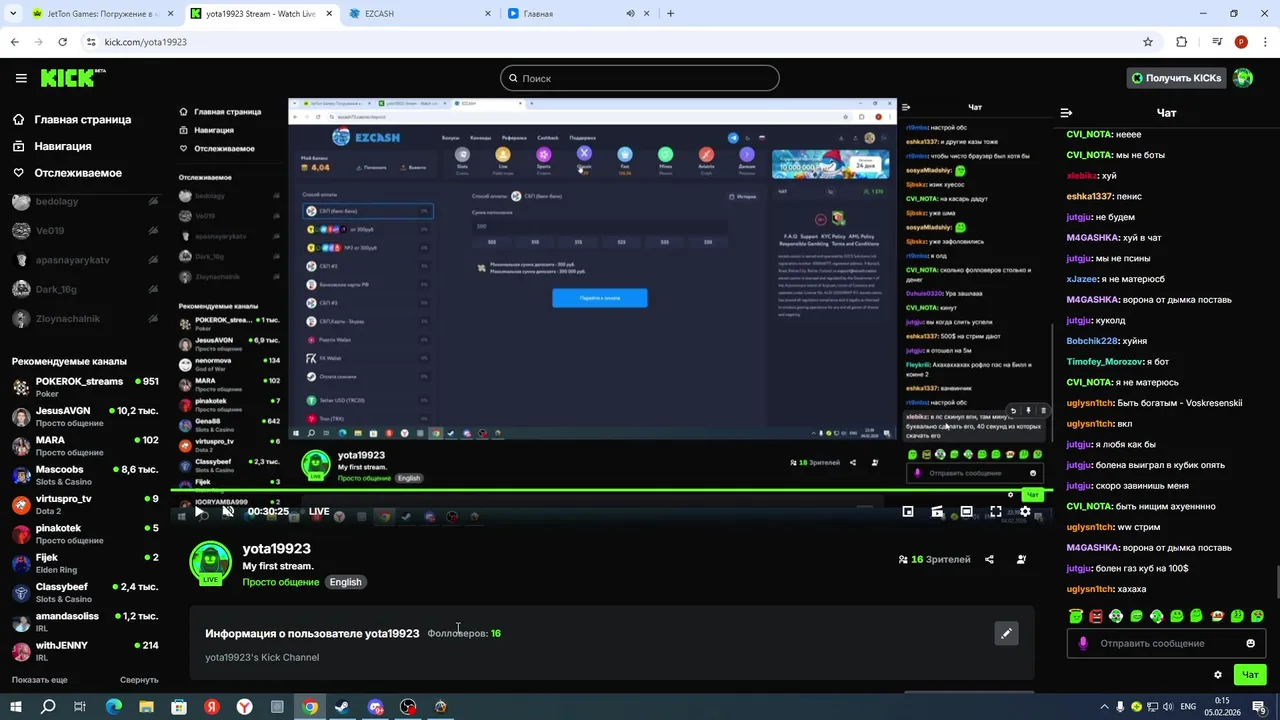The height and width of the screenshot is (720, 1280).
Task: Open JesusAVGN recommended channel
Action: tap(85, 416)
